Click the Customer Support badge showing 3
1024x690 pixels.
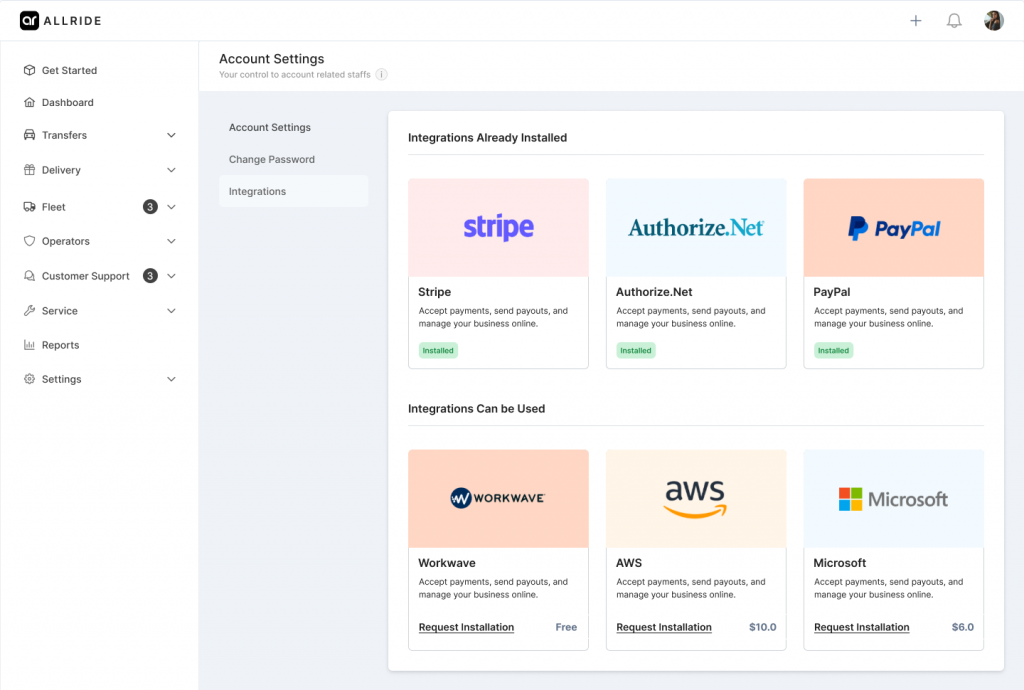[150, 276]
